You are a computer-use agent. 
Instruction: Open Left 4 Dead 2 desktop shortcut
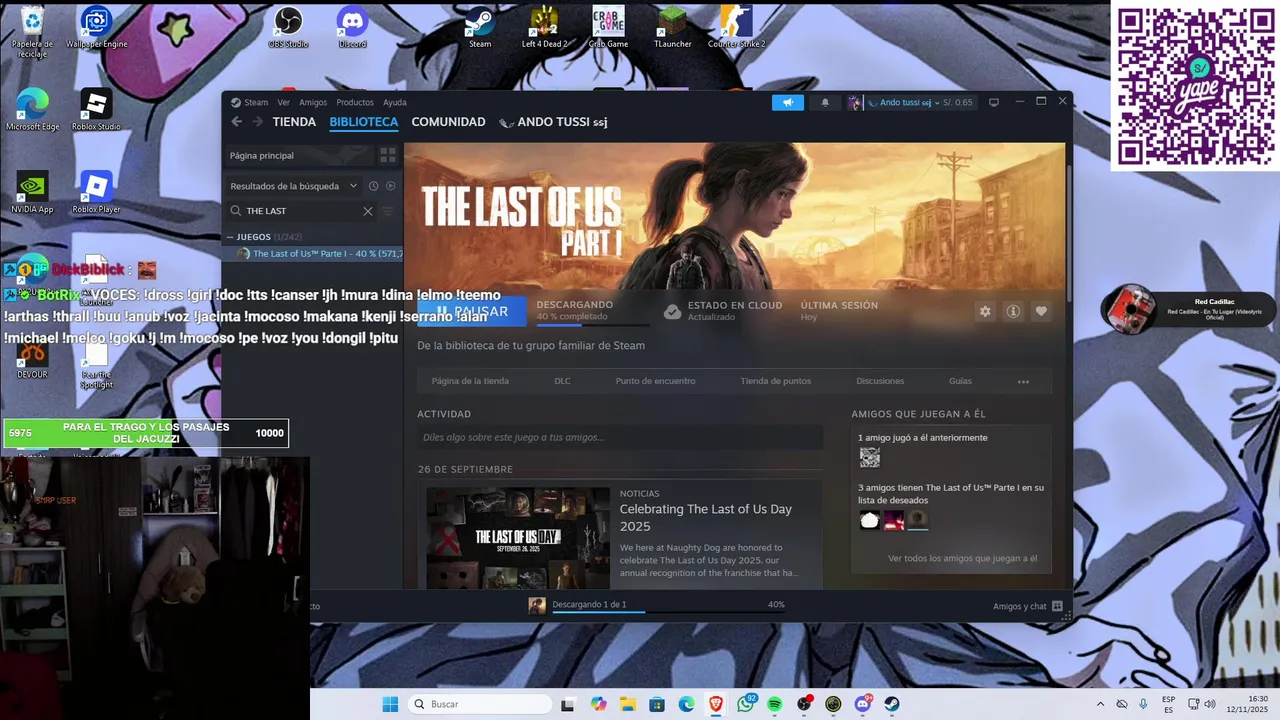[544, 27]
